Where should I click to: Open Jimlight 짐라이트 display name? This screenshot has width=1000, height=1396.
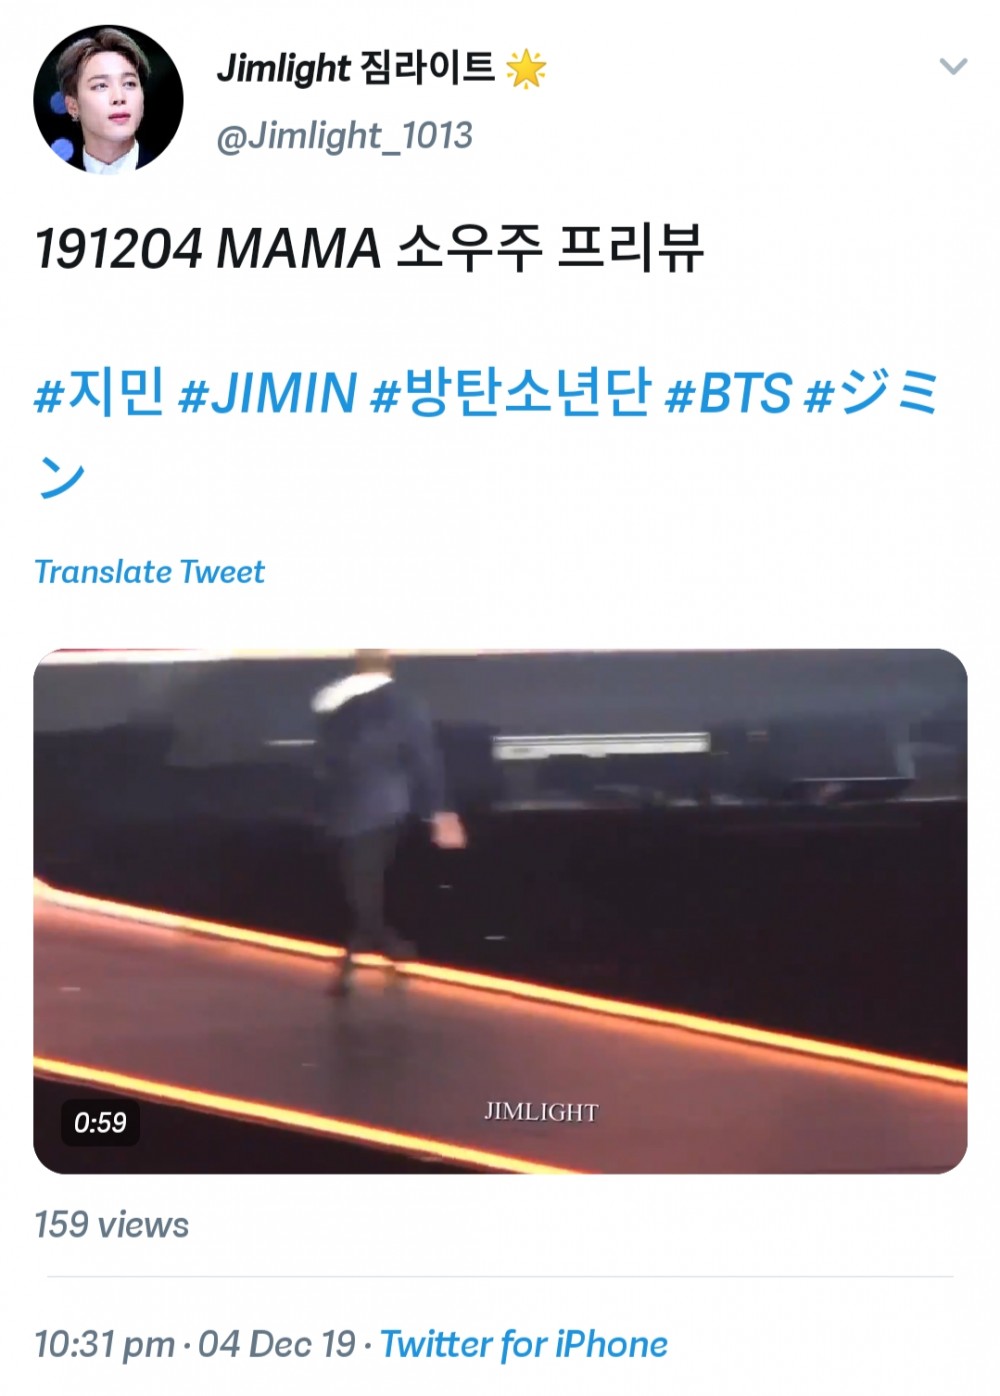tap(356, 68)
